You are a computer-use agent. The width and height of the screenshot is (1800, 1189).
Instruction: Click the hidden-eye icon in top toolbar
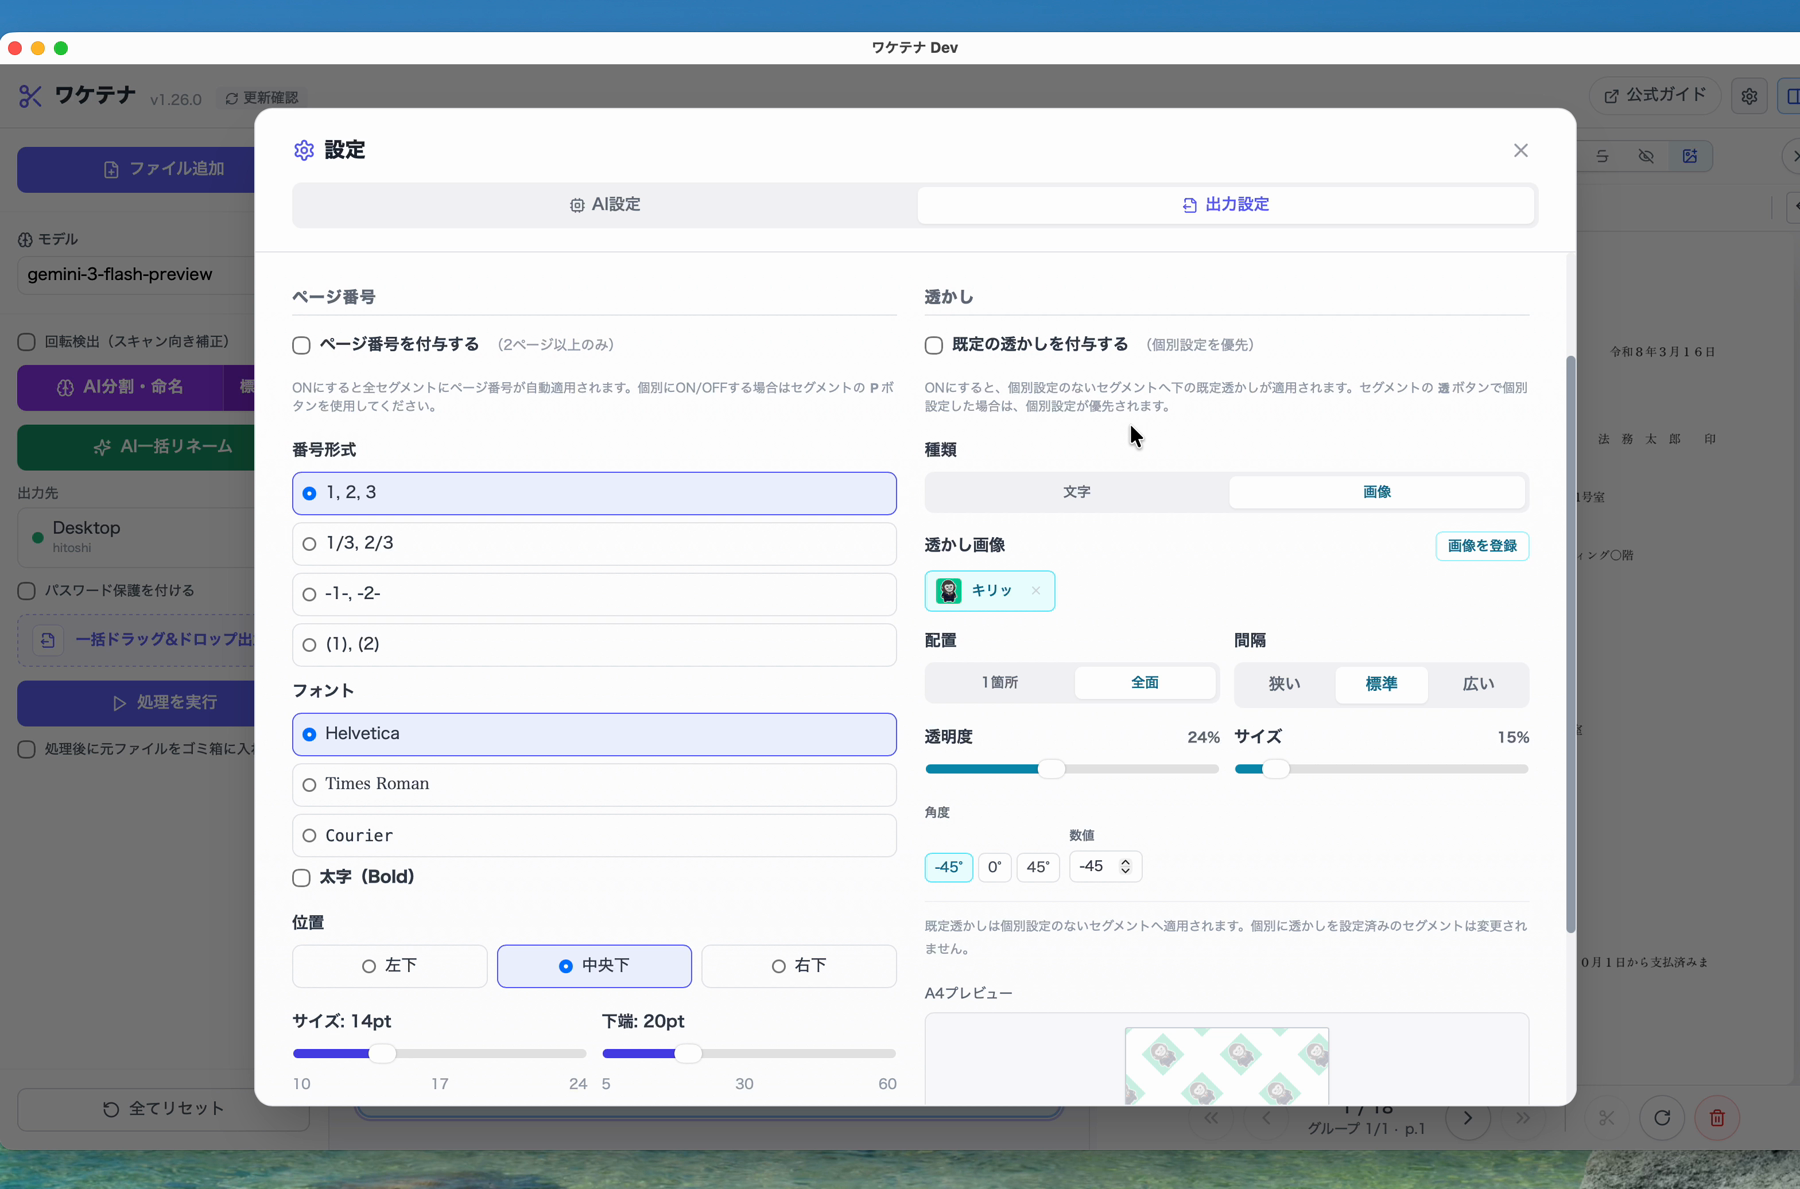coord(1646,156)
